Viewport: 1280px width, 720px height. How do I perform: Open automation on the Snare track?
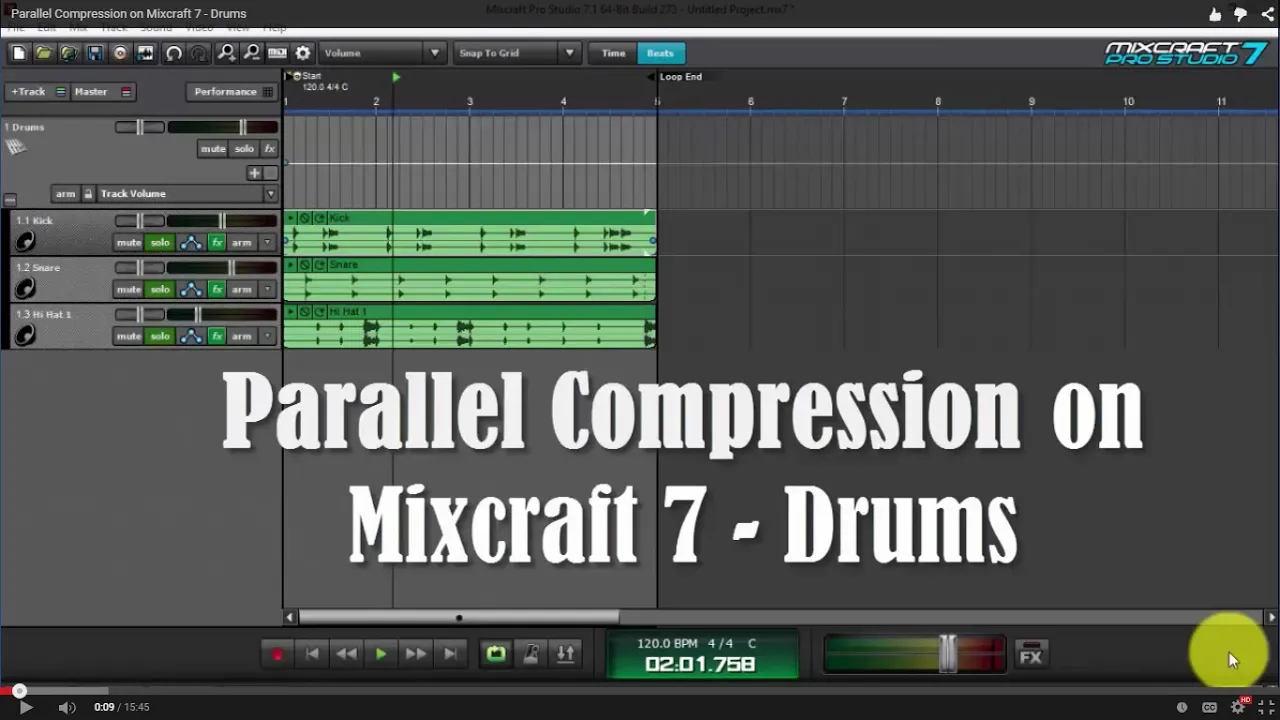click(190, 289)
